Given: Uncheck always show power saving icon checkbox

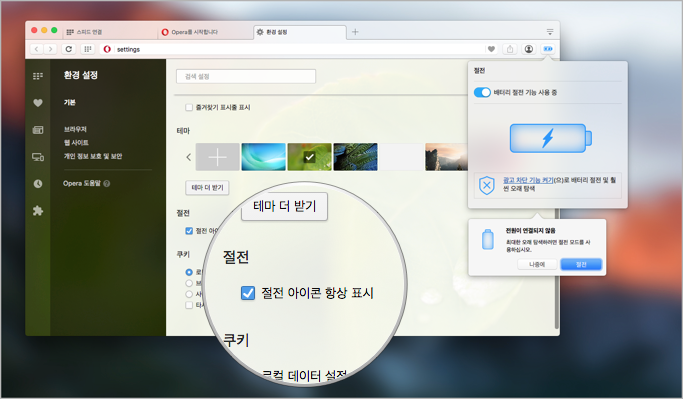Looking at the screenshot, I should [189, 231].
